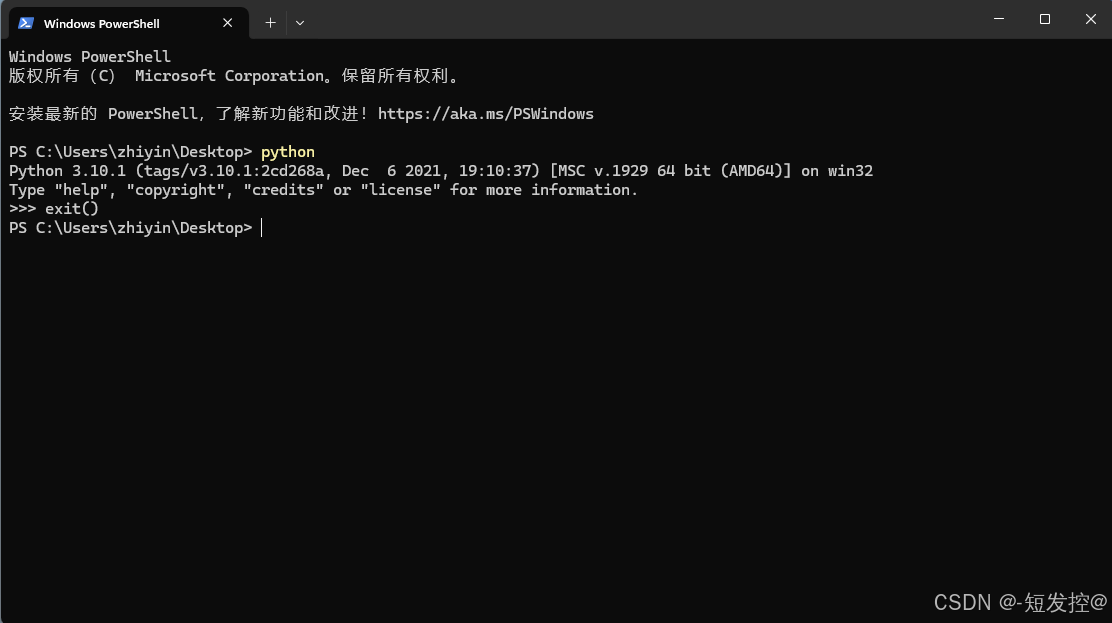
Task: Click the Windows PowerShell header text
Action: click(x=89, y=56)
